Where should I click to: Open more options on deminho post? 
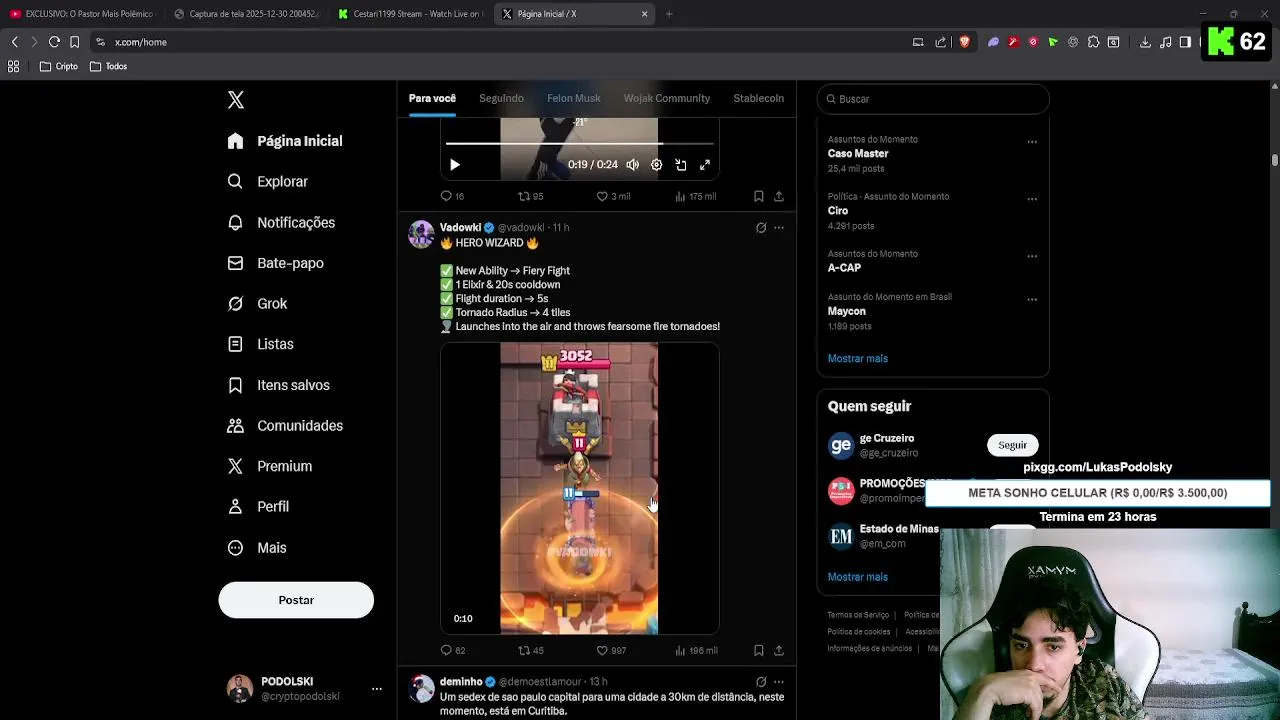tap(779, 682)
